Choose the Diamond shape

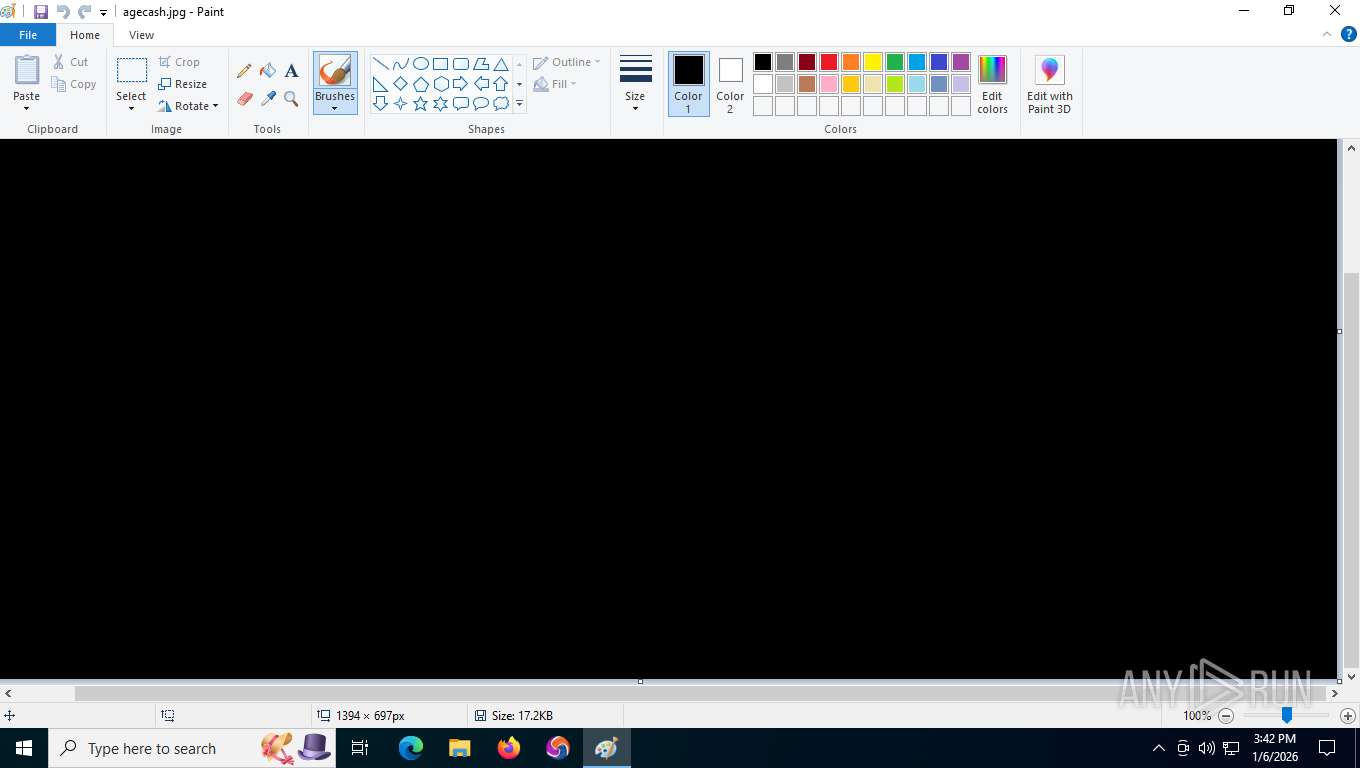(x=400, y=84)
